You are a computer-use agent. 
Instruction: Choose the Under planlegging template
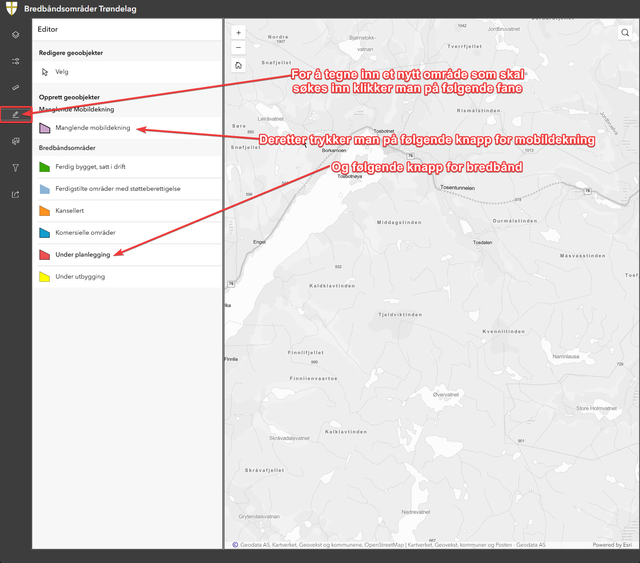pos(127,255)
